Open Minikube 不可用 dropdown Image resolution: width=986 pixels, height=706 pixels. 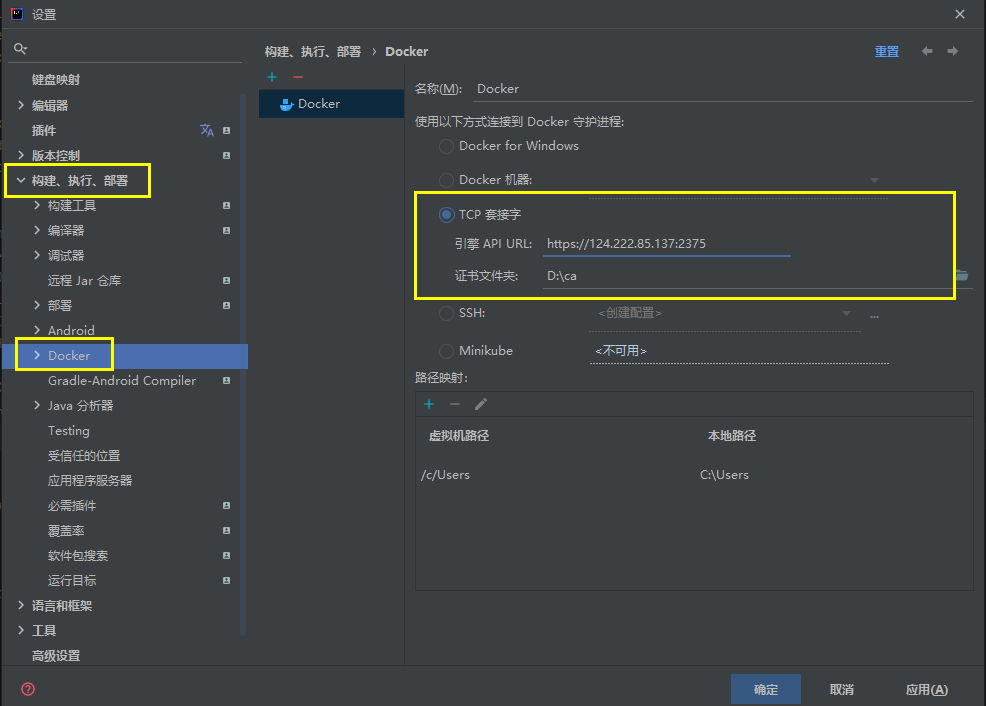(x=739, y=351)
